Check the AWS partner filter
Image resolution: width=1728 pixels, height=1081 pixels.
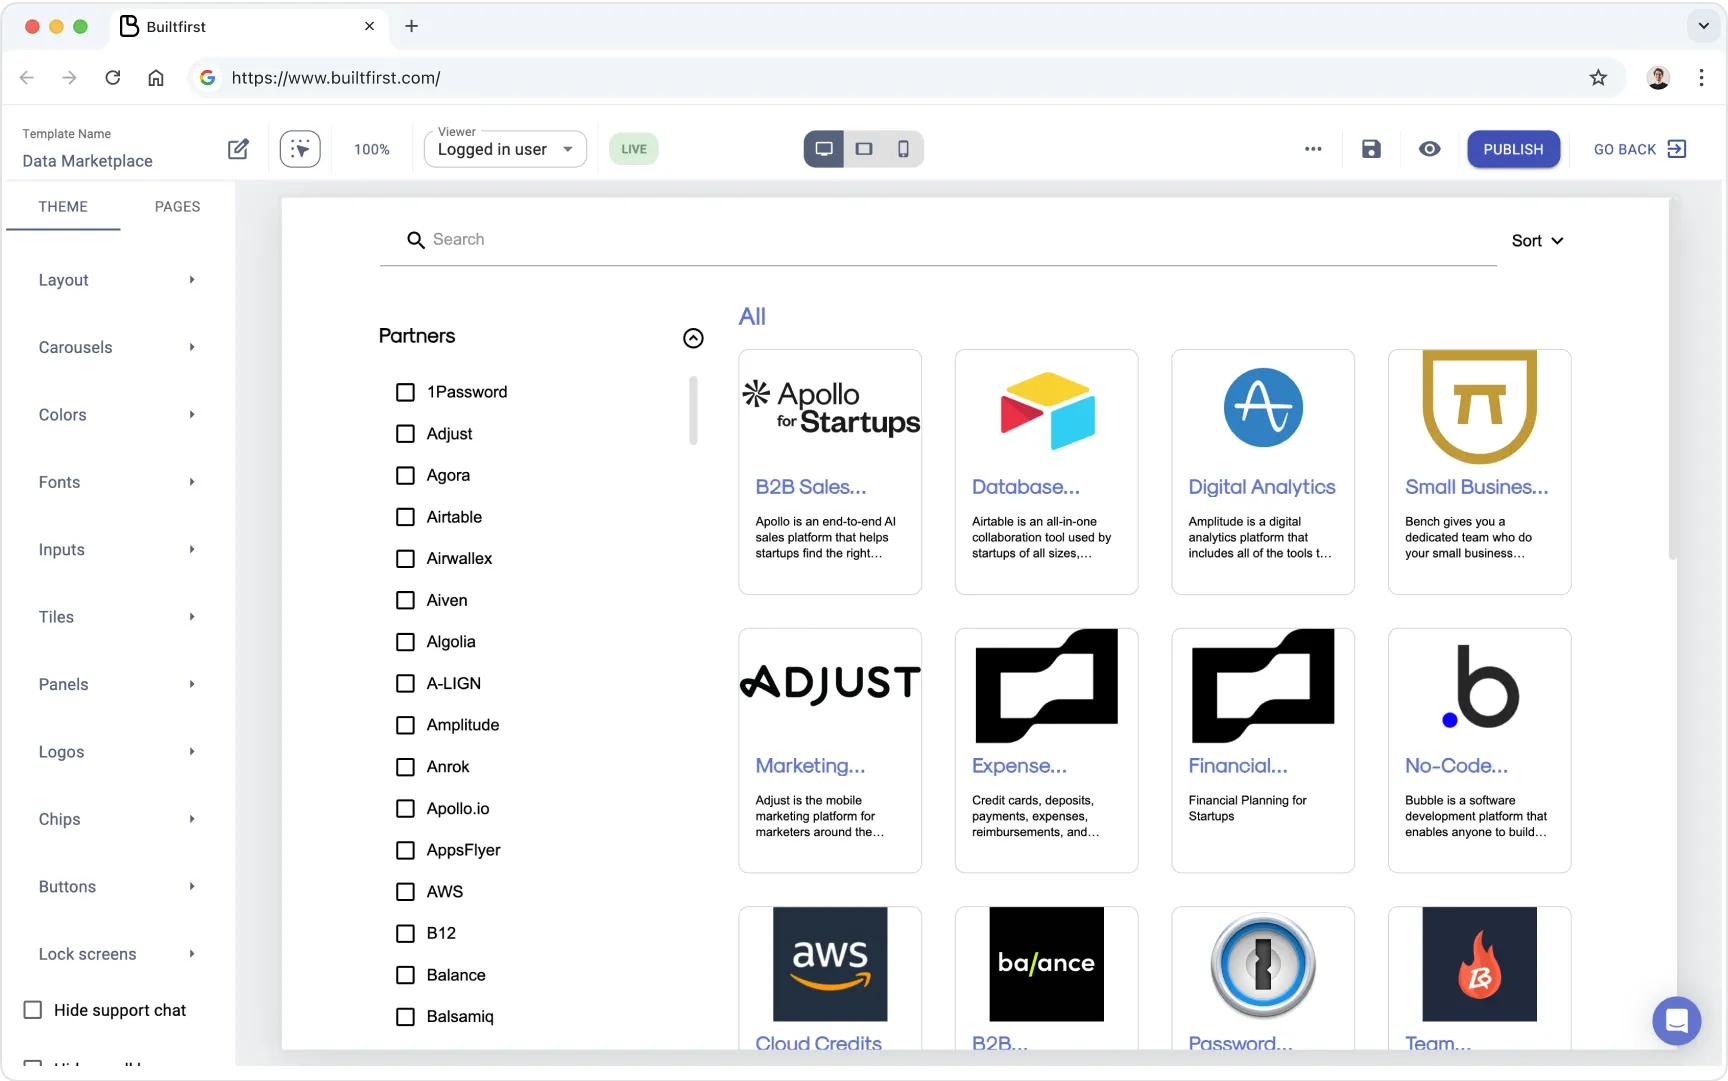[405, 892]
